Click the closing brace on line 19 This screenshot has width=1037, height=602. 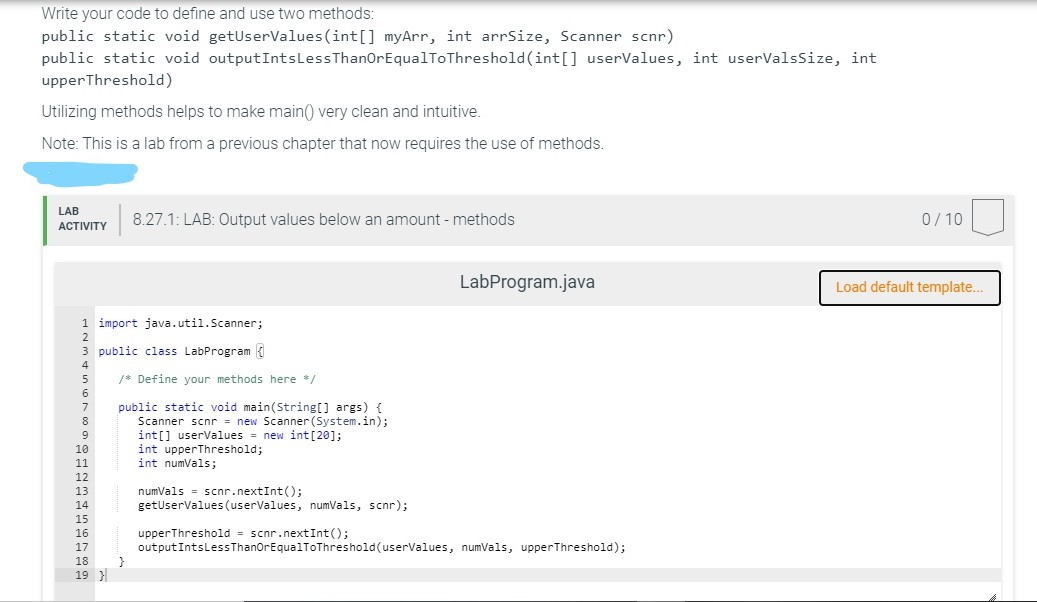pos(102,575)
